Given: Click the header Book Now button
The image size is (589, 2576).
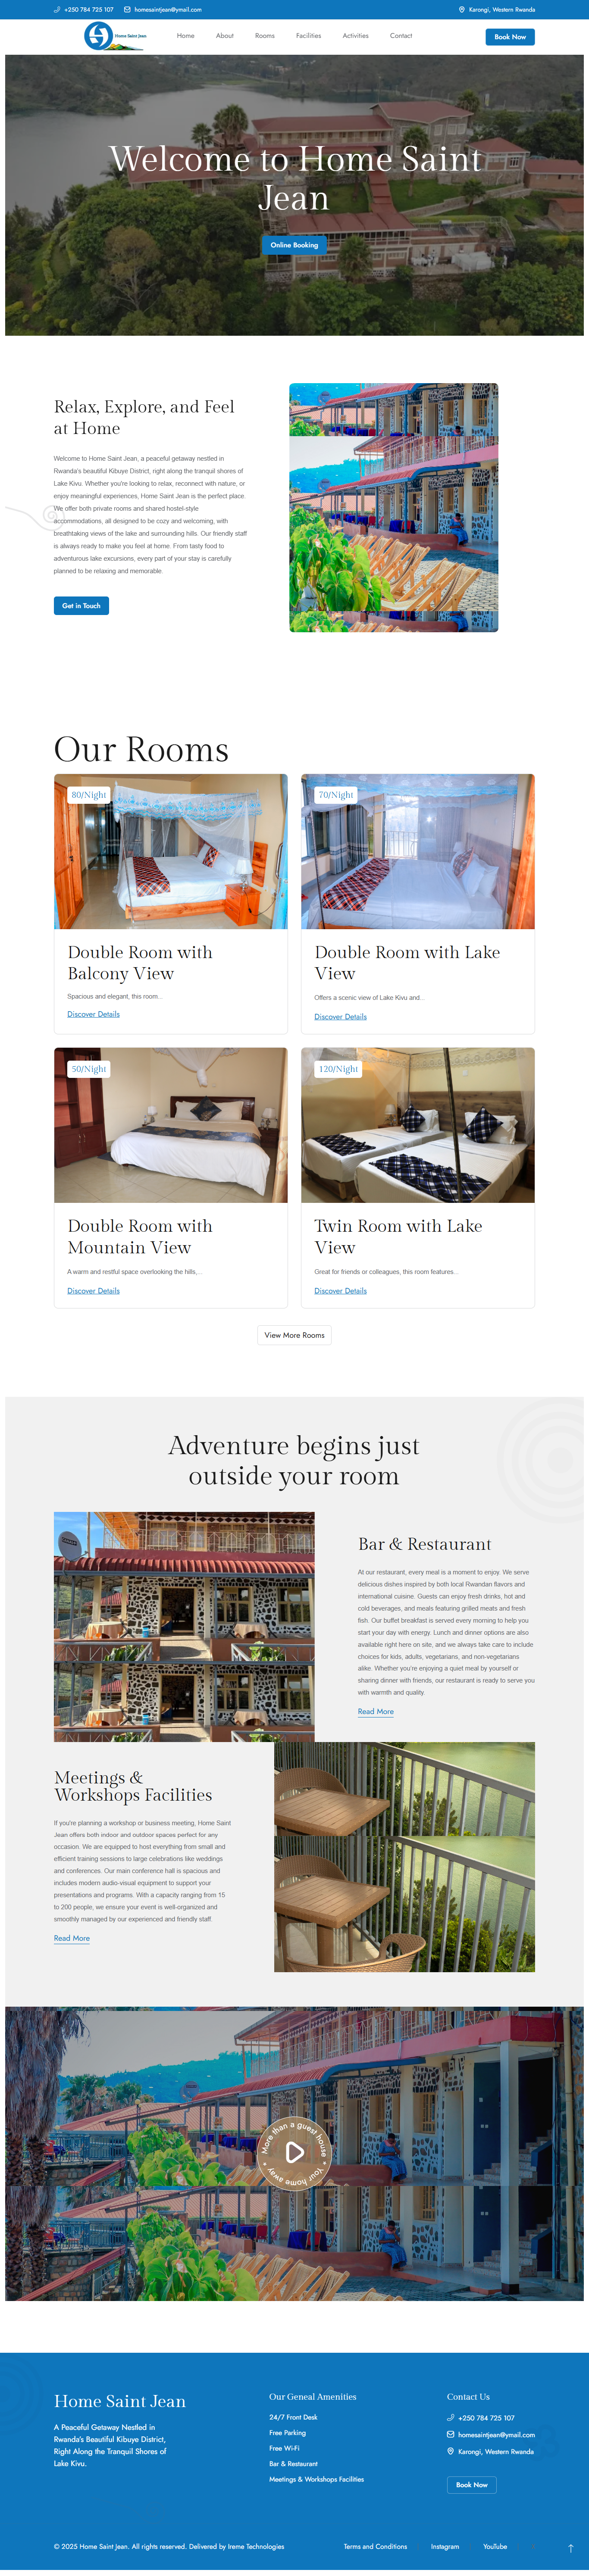Looking at the screenshot, I should click(x=510, y=37).
